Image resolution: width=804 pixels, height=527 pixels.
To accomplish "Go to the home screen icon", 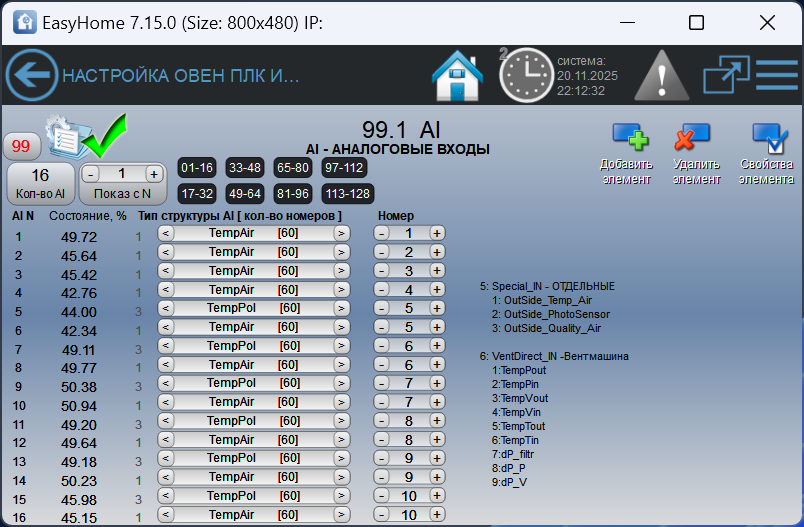I will pos(457,75).
